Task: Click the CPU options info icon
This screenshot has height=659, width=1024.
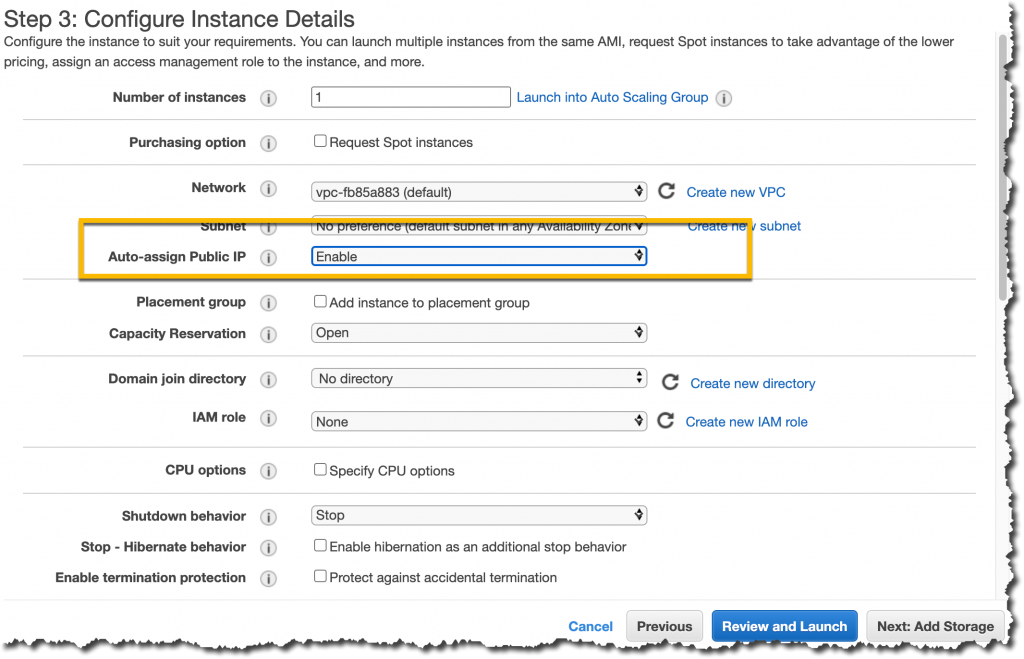Action: 268,470
